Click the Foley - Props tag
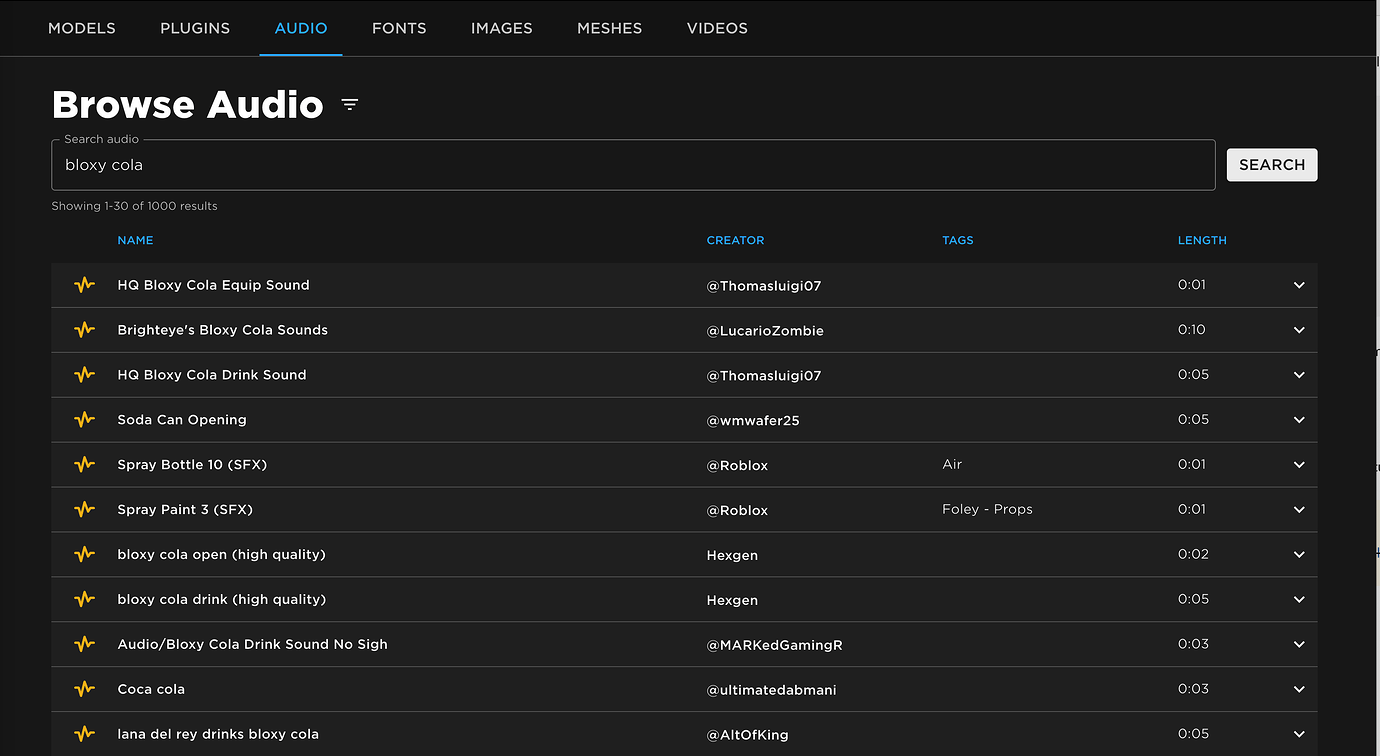 pos(987,510)
